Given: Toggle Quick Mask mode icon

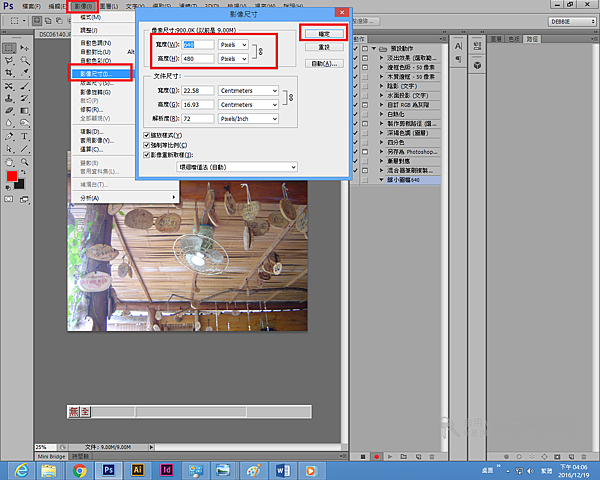Looking at the screenshot, I should point(8,199).
